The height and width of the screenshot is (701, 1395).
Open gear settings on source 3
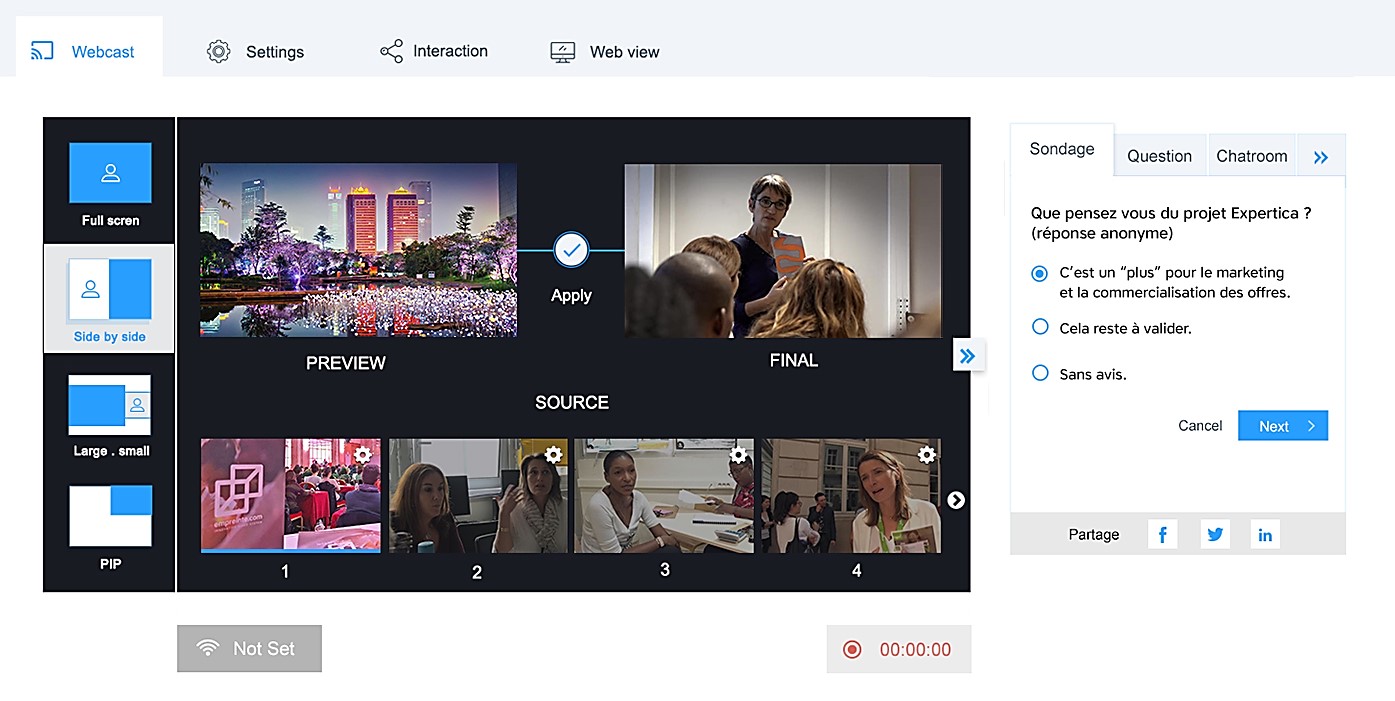point(738,455)
